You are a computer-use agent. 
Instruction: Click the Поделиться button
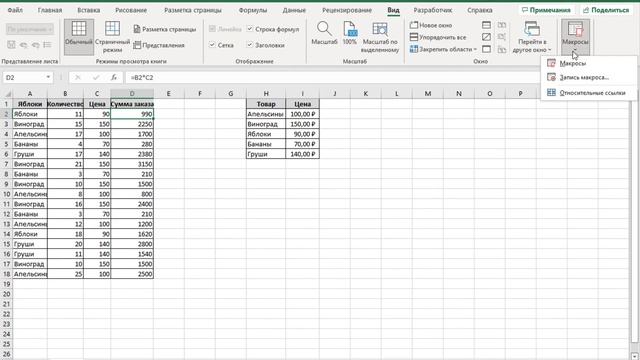tap(607, 10)
